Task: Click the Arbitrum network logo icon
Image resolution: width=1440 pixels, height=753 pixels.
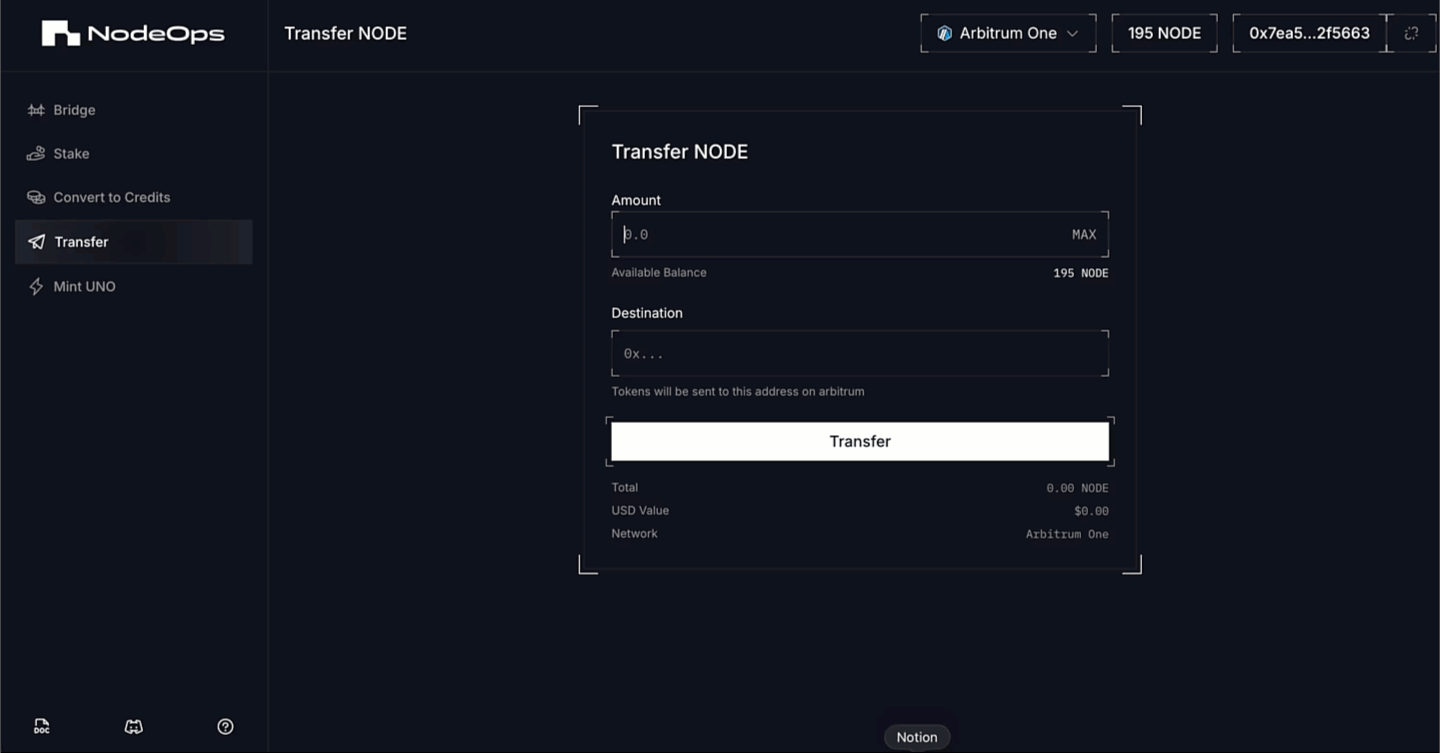Action: pyautogui.click(x=944, y=33)
